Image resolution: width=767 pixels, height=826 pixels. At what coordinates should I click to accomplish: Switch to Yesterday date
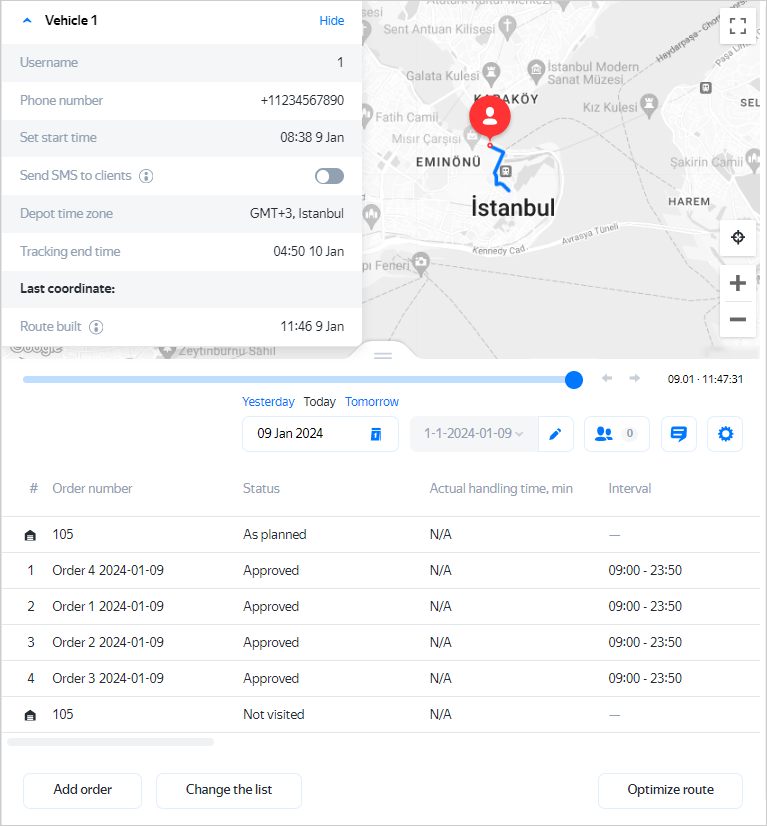pos(268,402)
